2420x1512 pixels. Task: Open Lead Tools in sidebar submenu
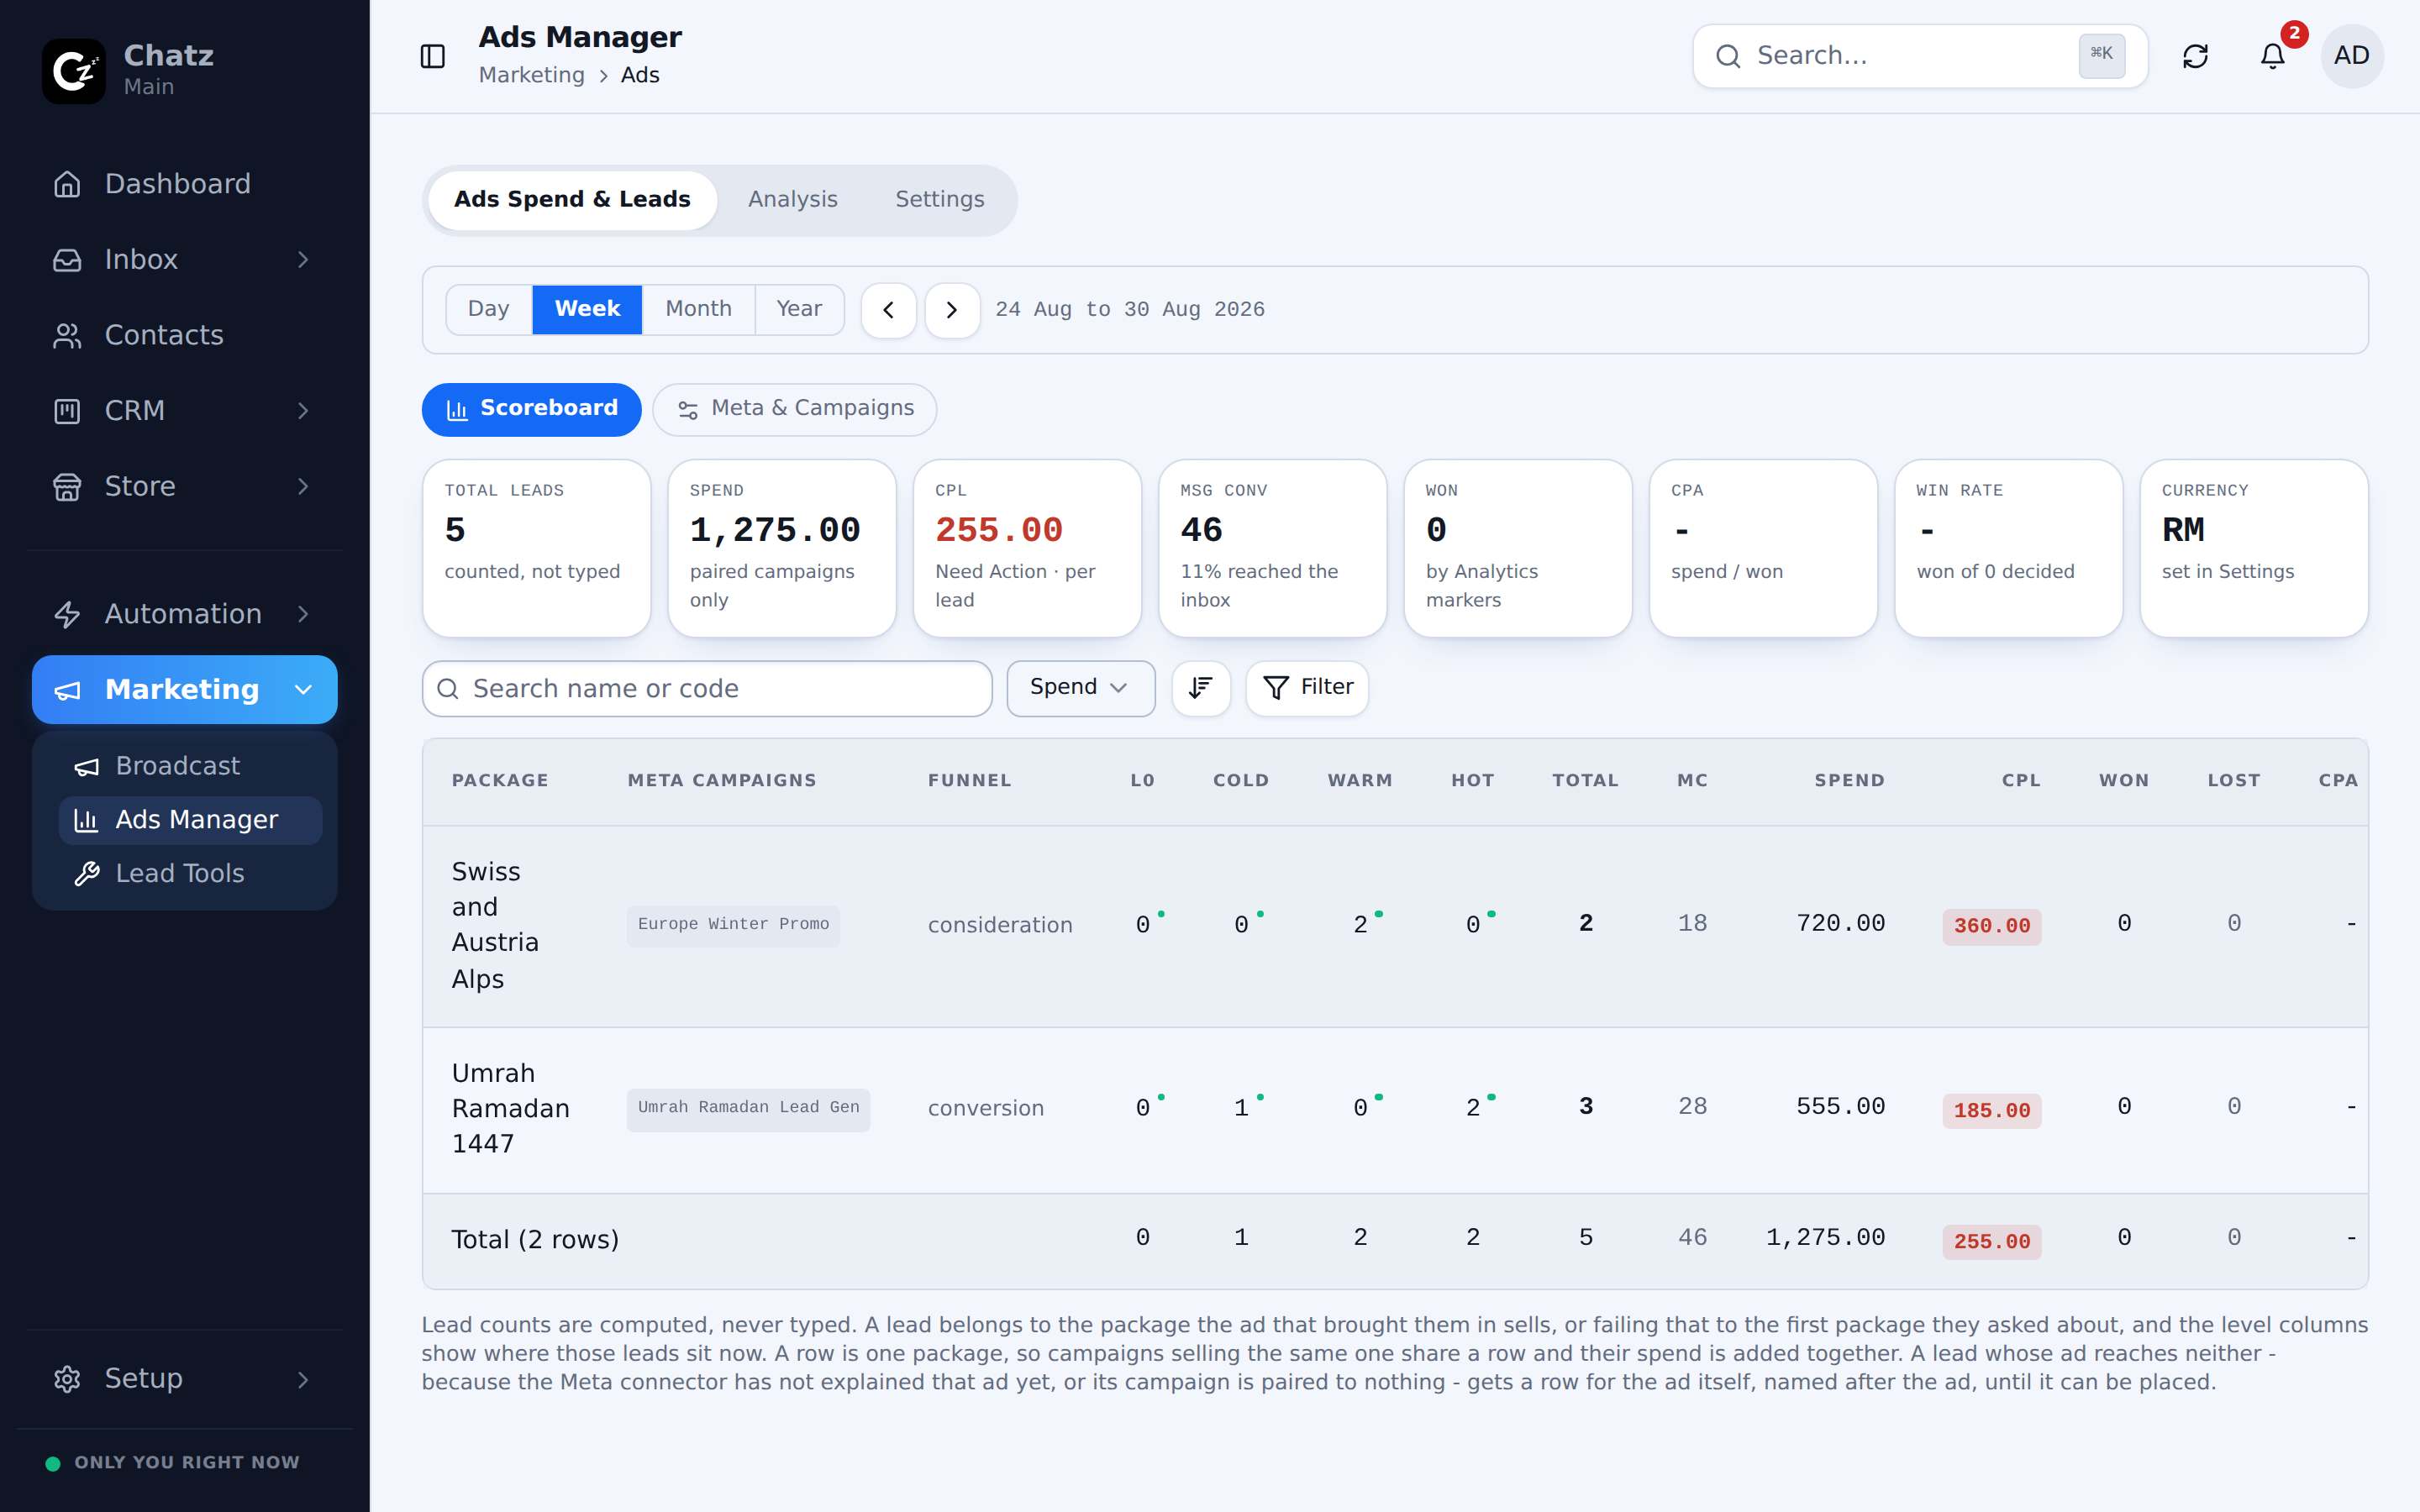[x=190, y=874]
